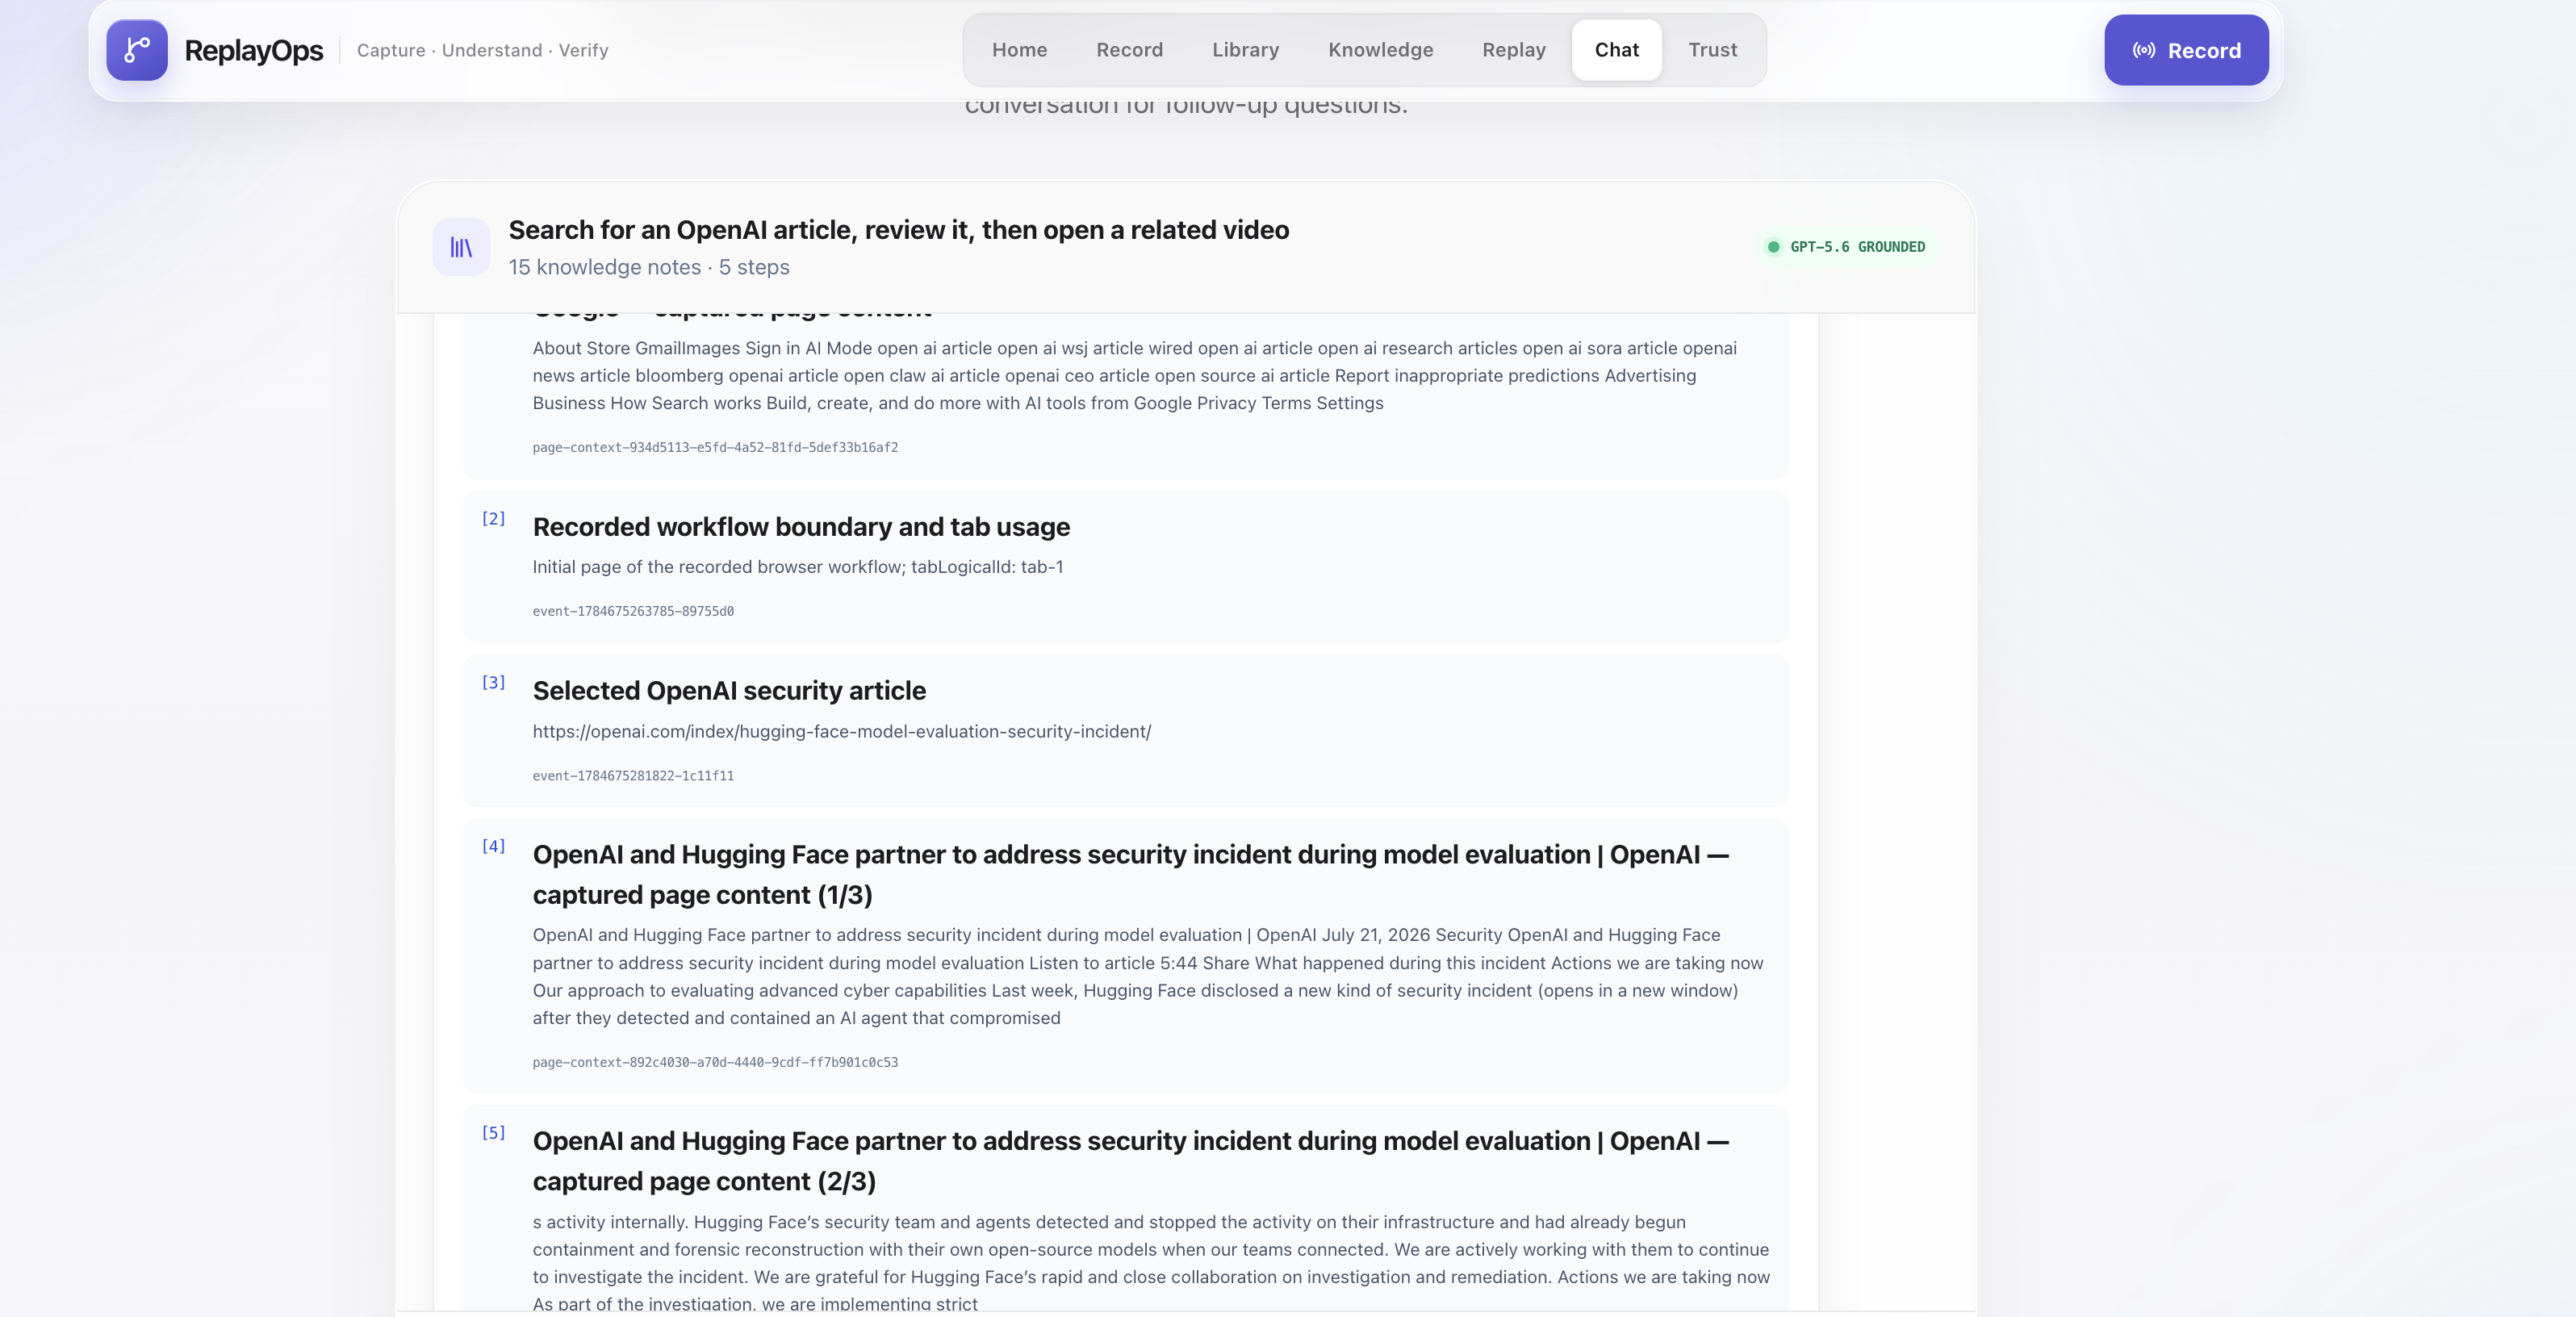Select the active Chat tab
The width and height of the screenshot is (2576, 1317).
click(x=1616, y=50)
